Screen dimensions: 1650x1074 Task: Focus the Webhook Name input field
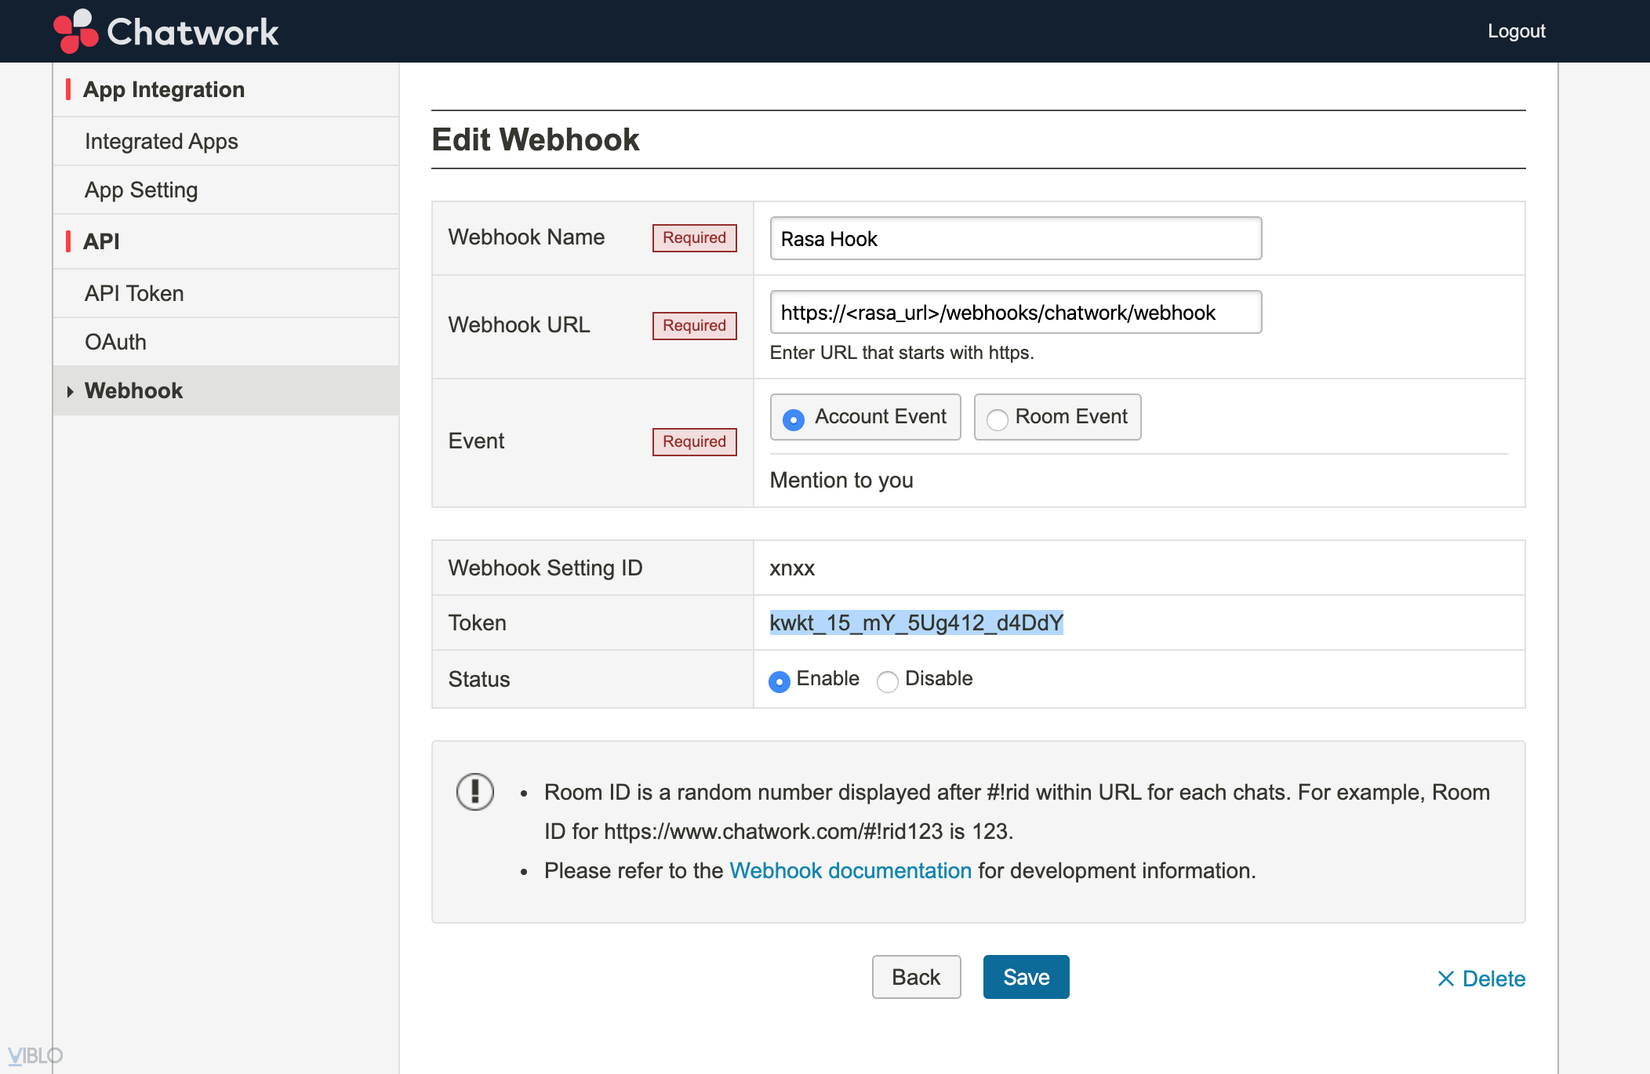[1015, 239]
